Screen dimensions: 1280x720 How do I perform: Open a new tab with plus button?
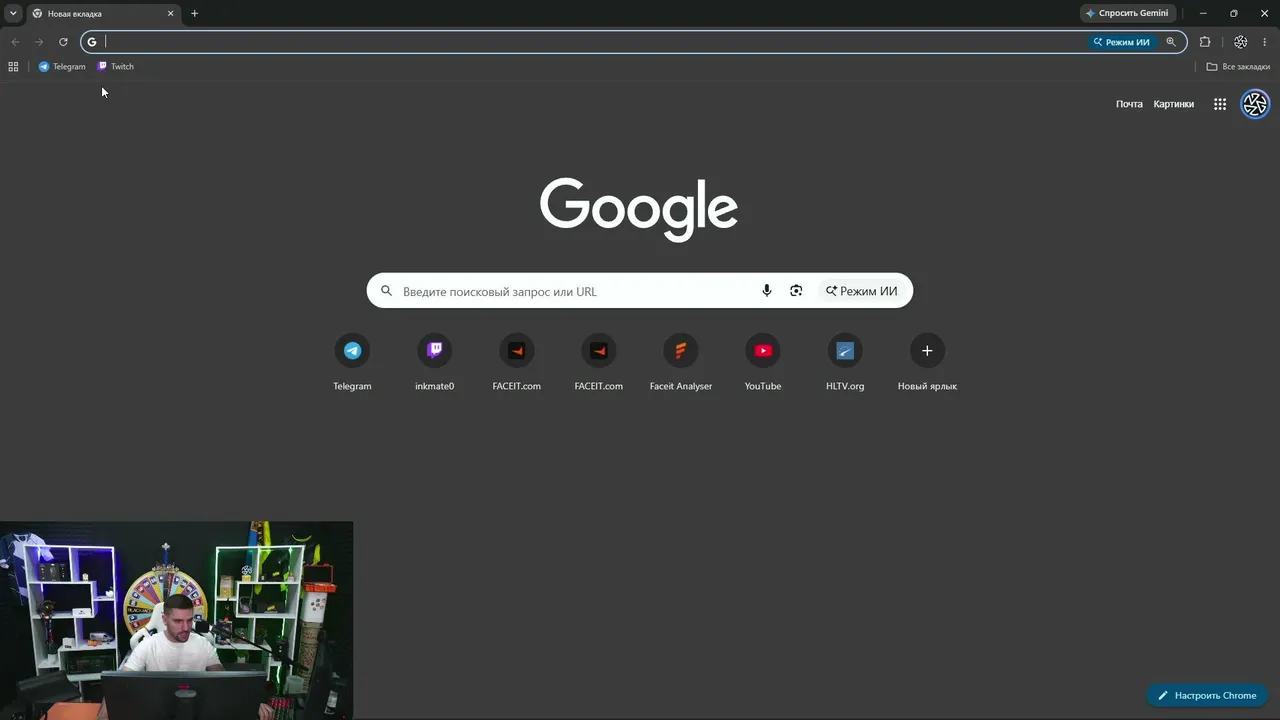194,14
